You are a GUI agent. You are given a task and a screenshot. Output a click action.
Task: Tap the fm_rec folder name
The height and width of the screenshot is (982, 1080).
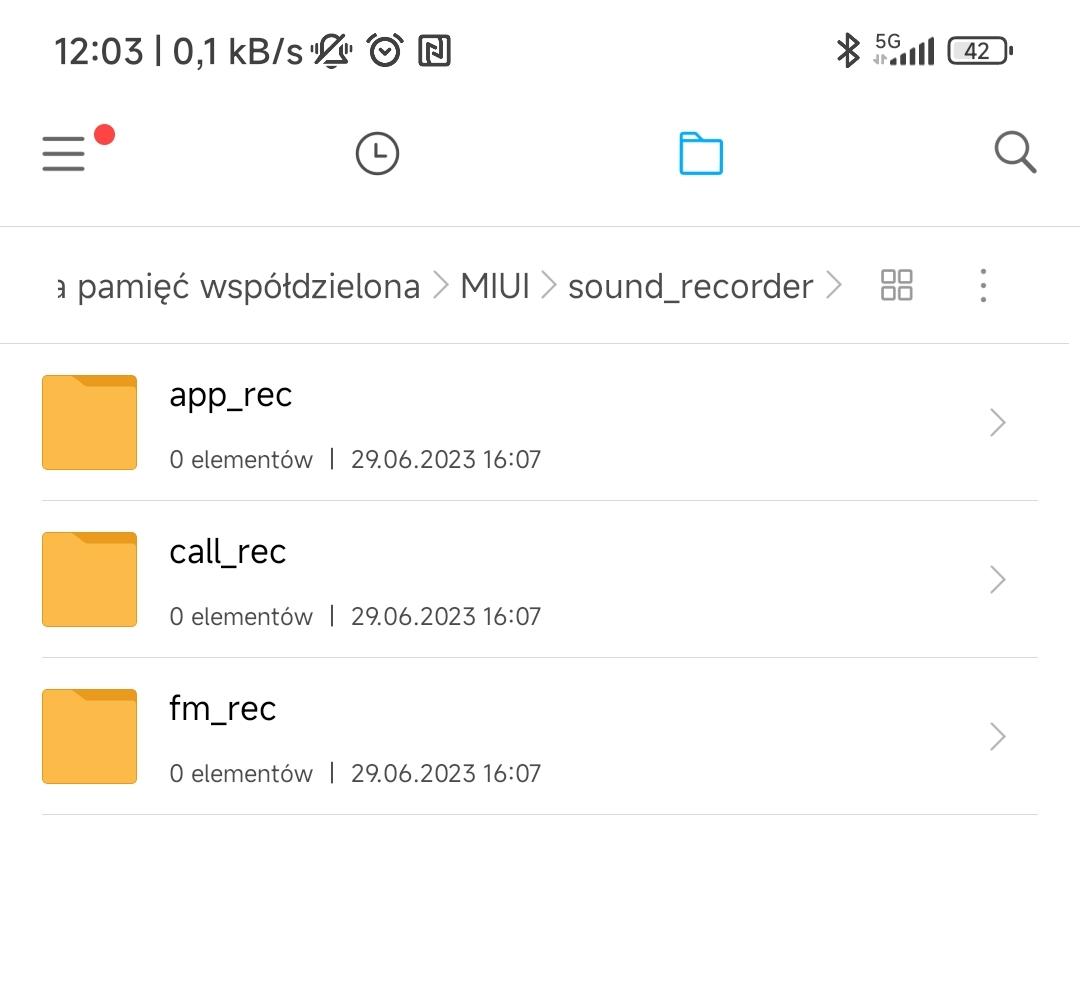pyautogui.click(x=223, y=709)
